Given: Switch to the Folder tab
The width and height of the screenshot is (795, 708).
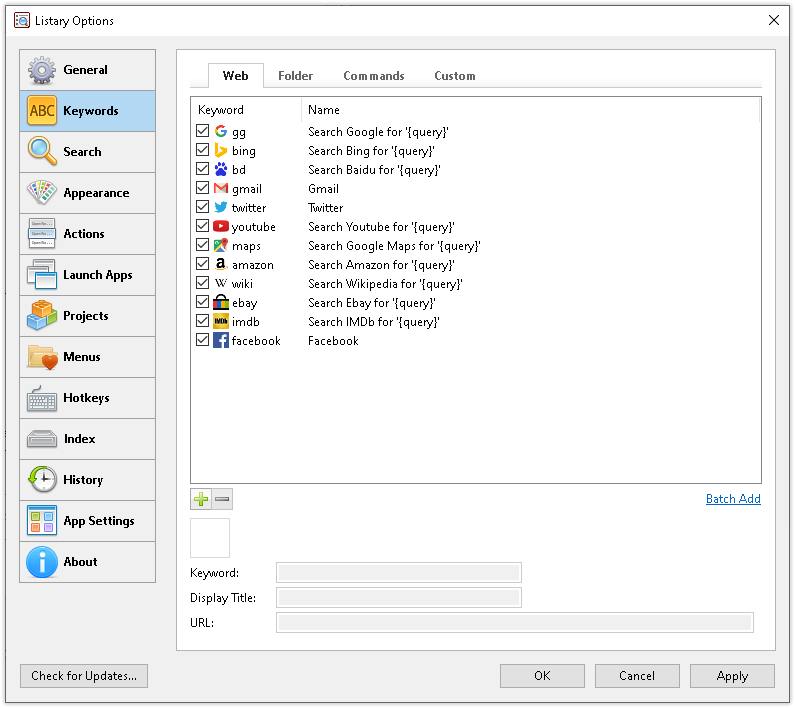Looking at the screenshot, I should click(x=295, y=76).
